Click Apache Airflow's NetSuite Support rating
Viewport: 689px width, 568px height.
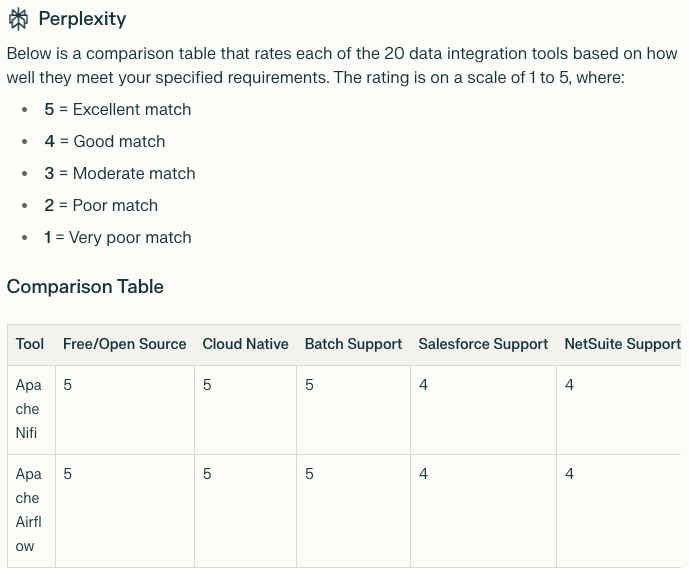[x=569, y=474]
